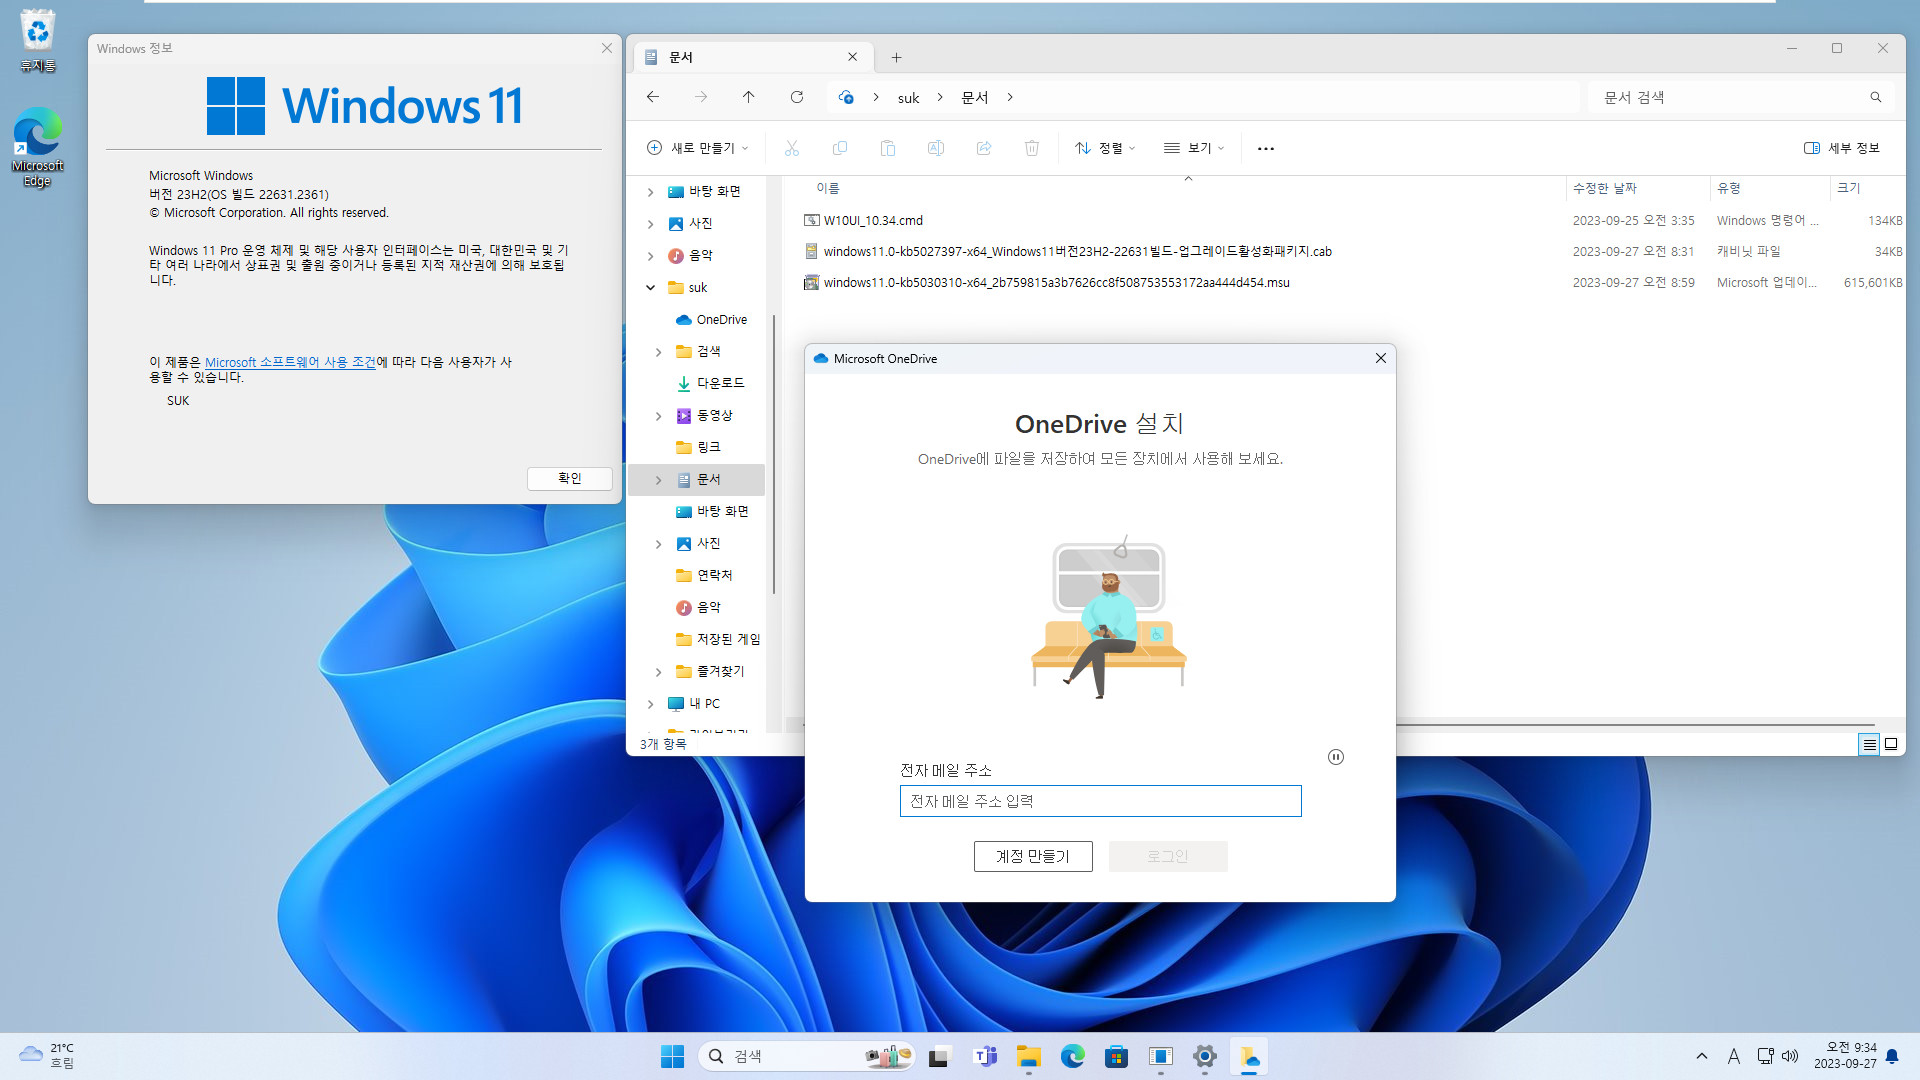Open notification bell in system tray
This screenshot has width=1920, height=1080.
coord(1892,1056)
